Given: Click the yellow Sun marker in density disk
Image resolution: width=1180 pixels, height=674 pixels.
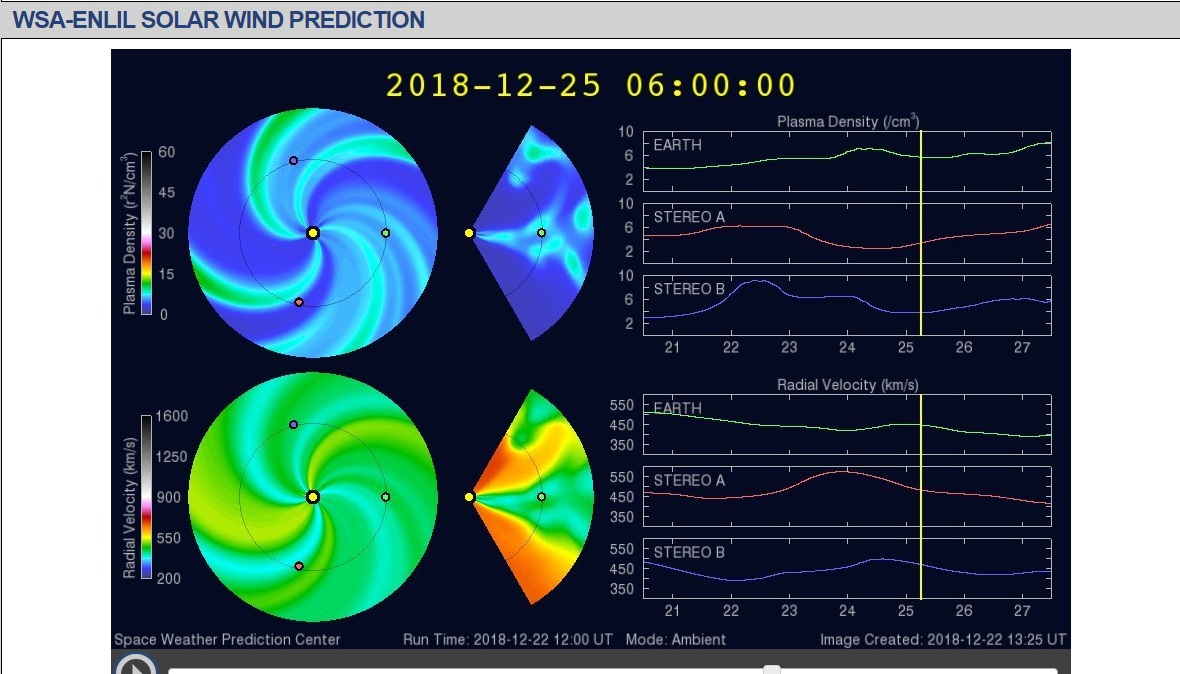Looking at the screenshot, I should [313, 233].
